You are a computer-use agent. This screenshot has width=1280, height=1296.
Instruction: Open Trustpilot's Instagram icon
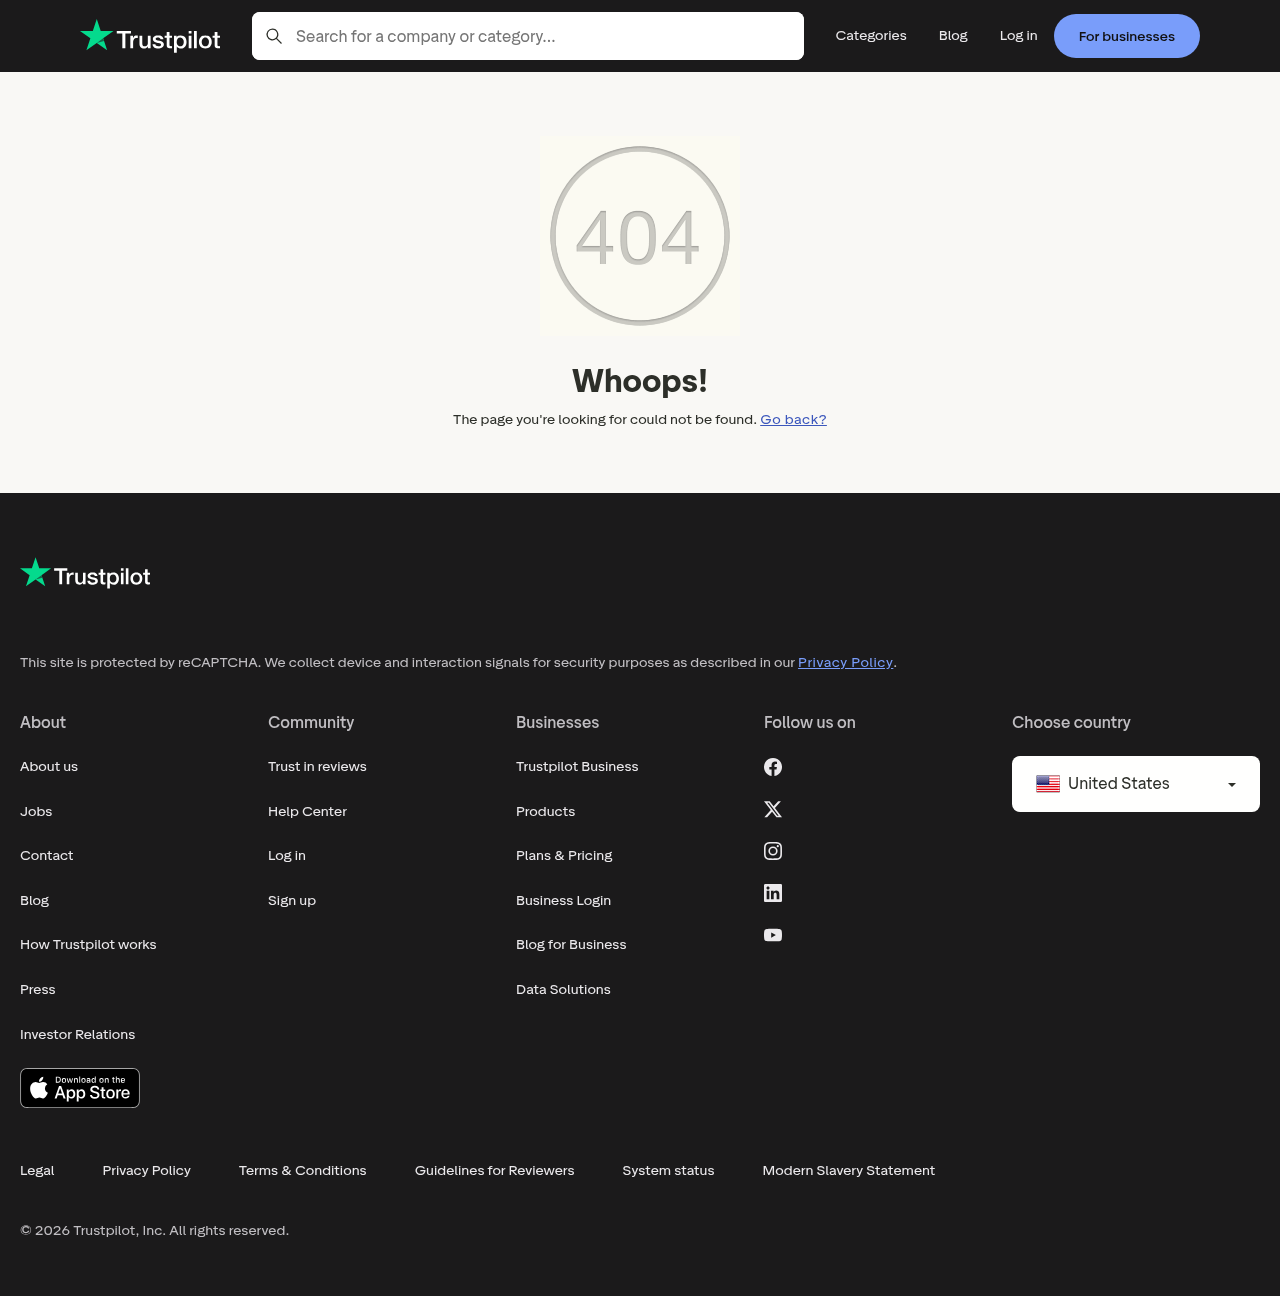point(773,851)
